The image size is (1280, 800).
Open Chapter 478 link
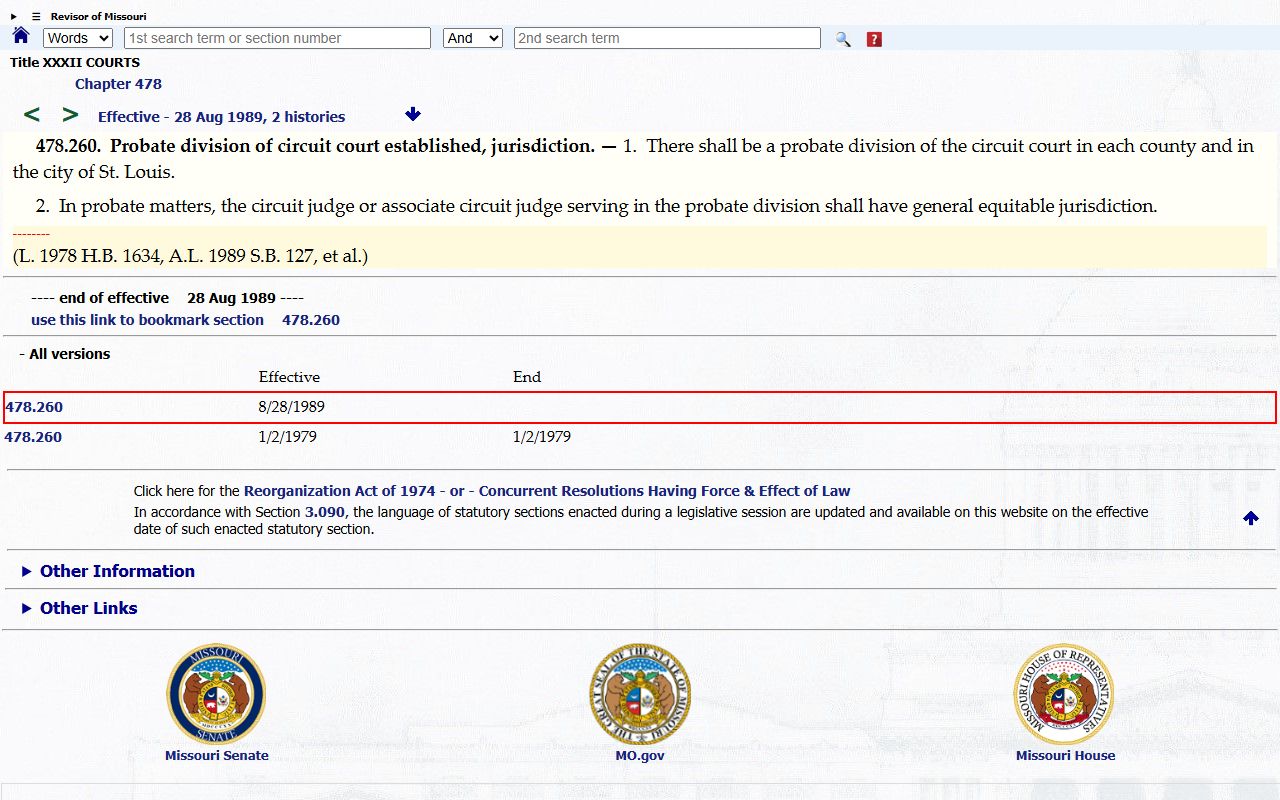[118, 84]
